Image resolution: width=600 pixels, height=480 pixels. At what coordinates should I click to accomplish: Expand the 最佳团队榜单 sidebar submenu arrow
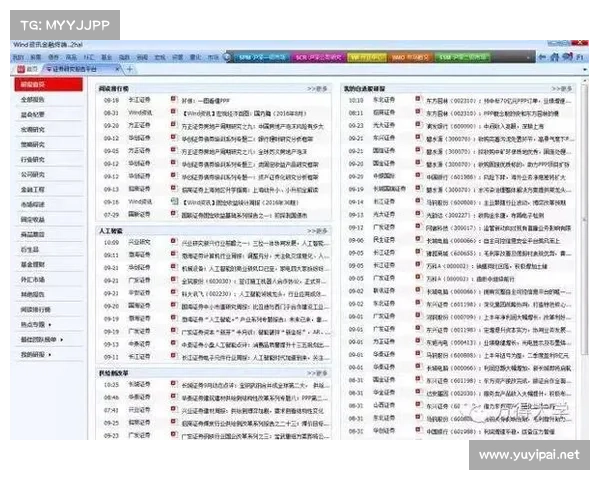click(x=62, y=340)
